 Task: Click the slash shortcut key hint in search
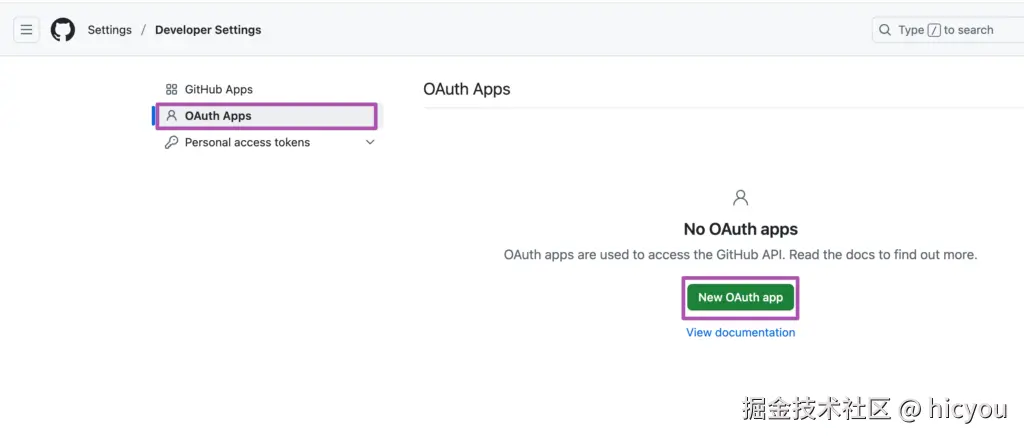934,30
